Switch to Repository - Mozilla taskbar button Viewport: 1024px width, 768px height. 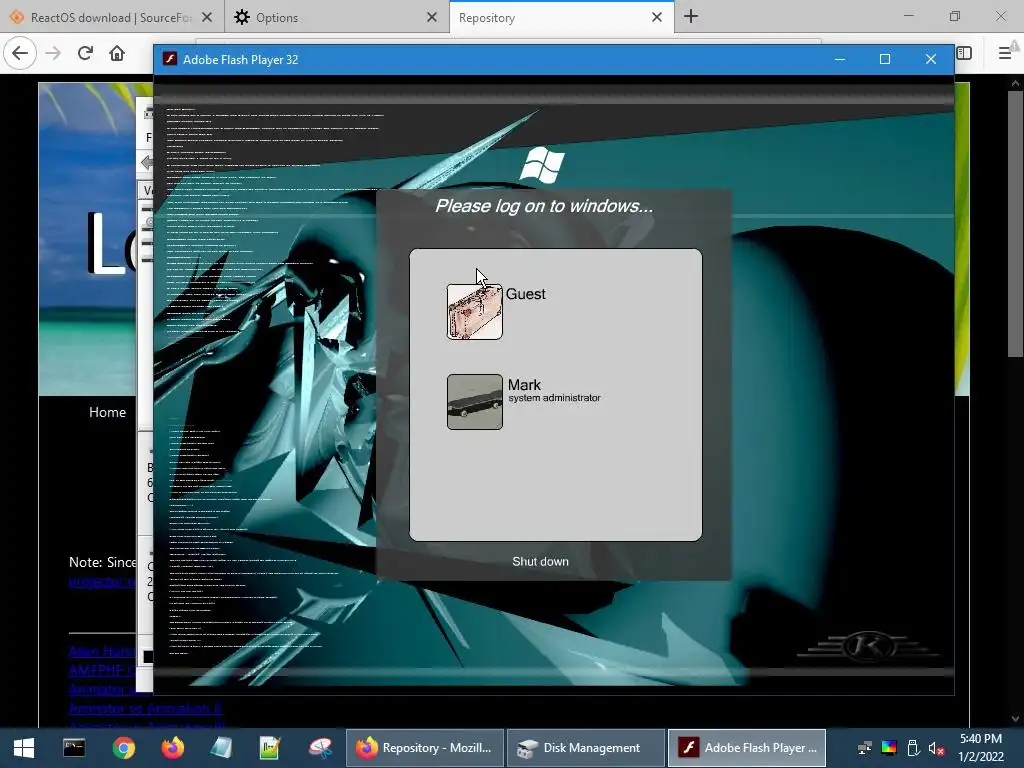[425, 748]
